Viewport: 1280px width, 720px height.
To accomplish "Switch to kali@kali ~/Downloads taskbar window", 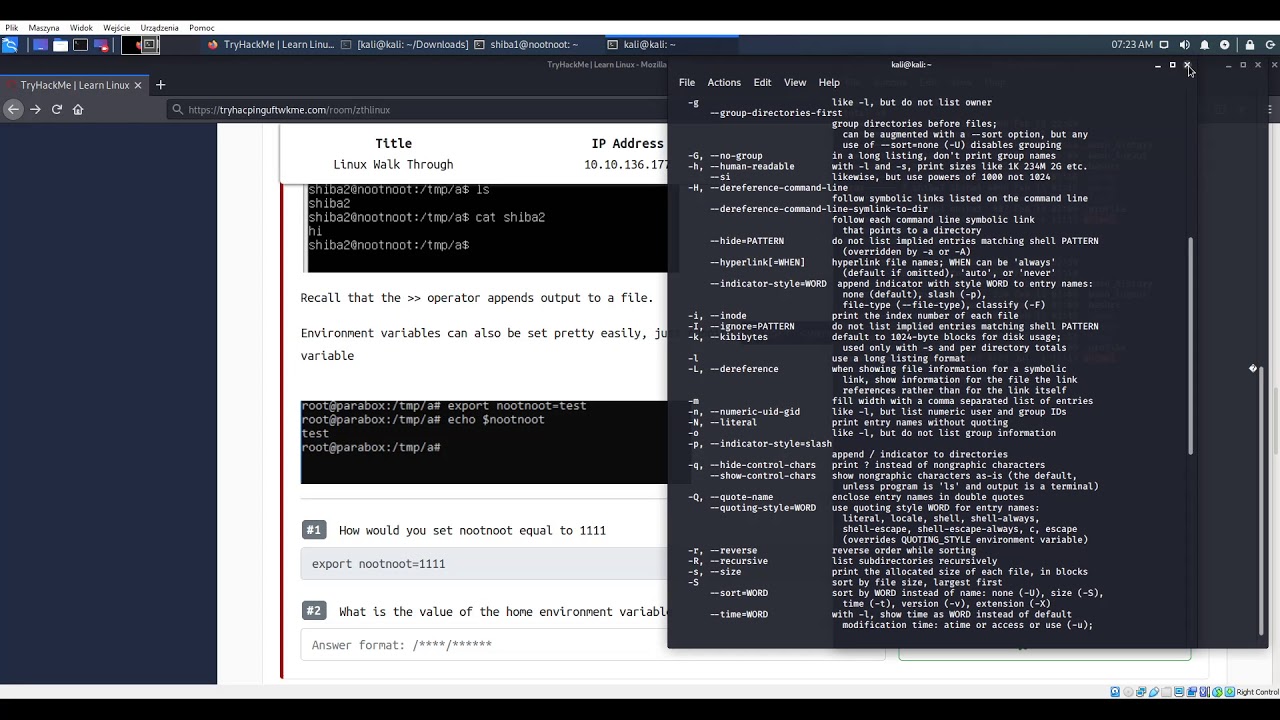I will coord(405,45).
